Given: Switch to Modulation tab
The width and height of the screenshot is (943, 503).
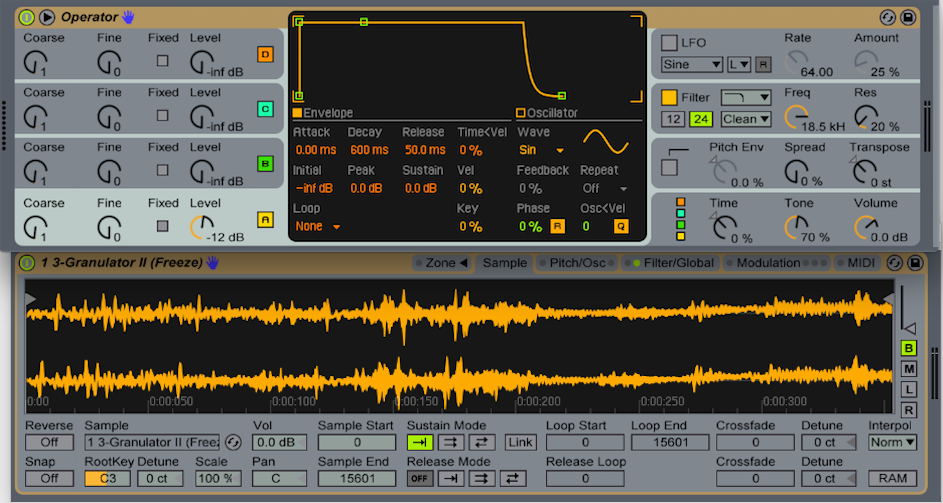Looking at the screenshot, I should pyautogui.click(x=776, y=263).
